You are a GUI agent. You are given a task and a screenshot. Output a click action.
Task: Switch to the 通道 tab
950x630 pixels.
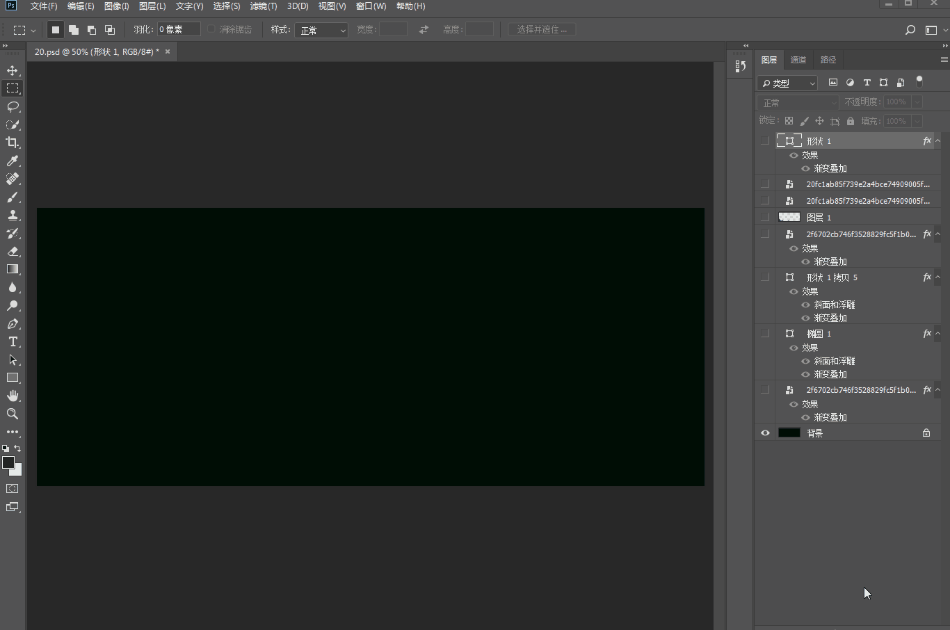(x=799, y=59)
